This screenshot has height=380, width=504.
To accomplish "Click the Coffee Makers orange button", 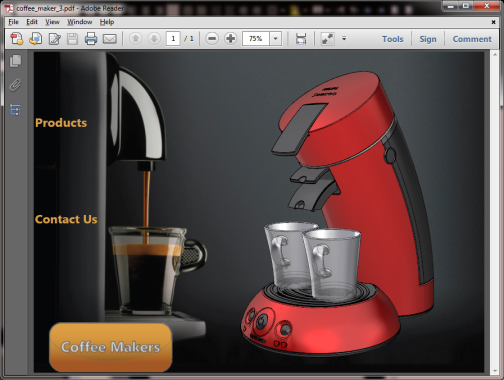I will tap(111, 347).
